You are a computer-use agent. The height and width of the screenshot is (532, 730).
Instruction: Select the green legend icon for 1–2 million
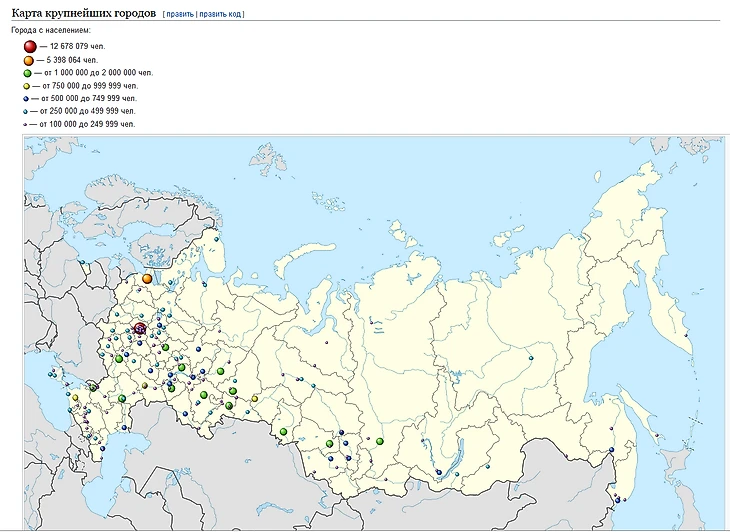(x=29, y=73)
